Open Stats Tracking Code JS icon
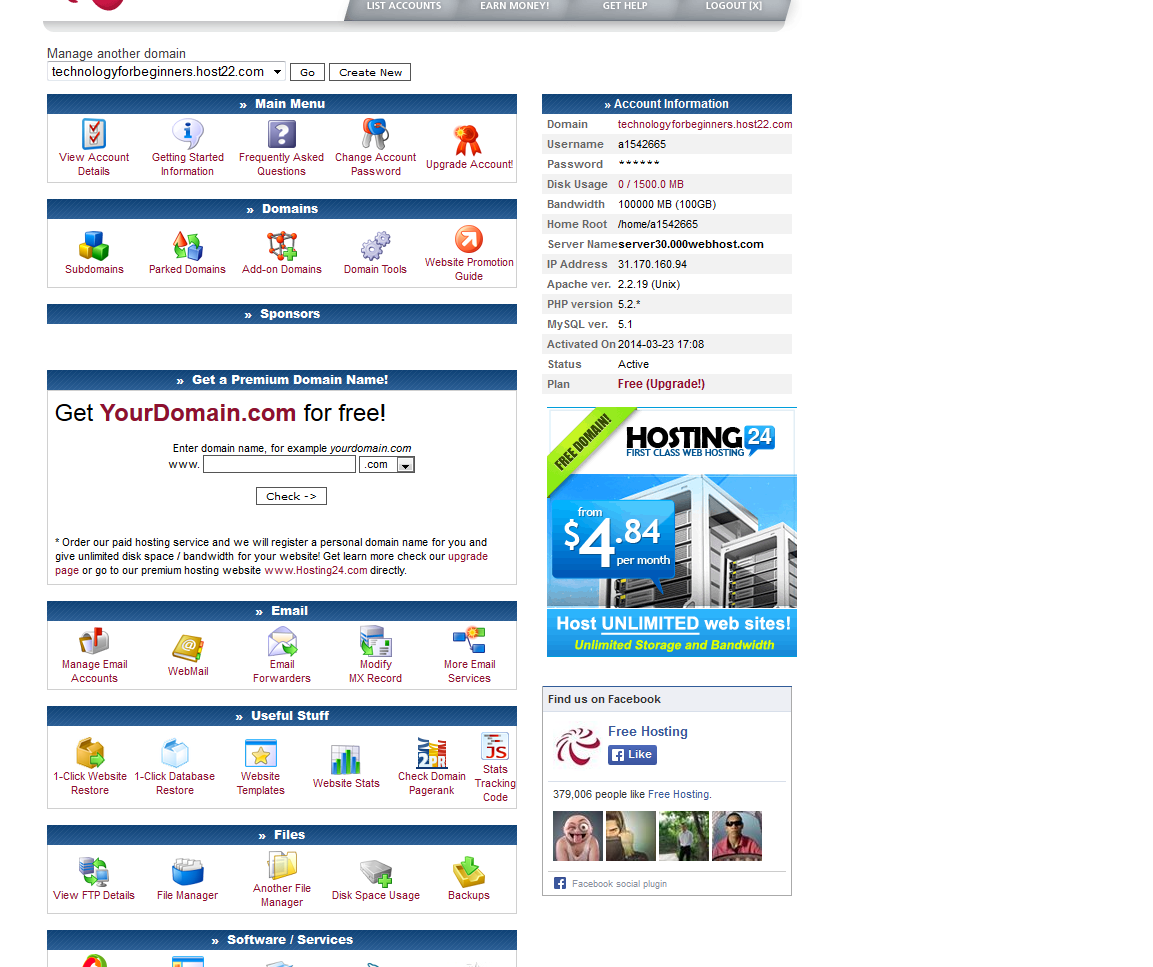This screenshot has width=1153, height=967. click(x=495, y=746)
